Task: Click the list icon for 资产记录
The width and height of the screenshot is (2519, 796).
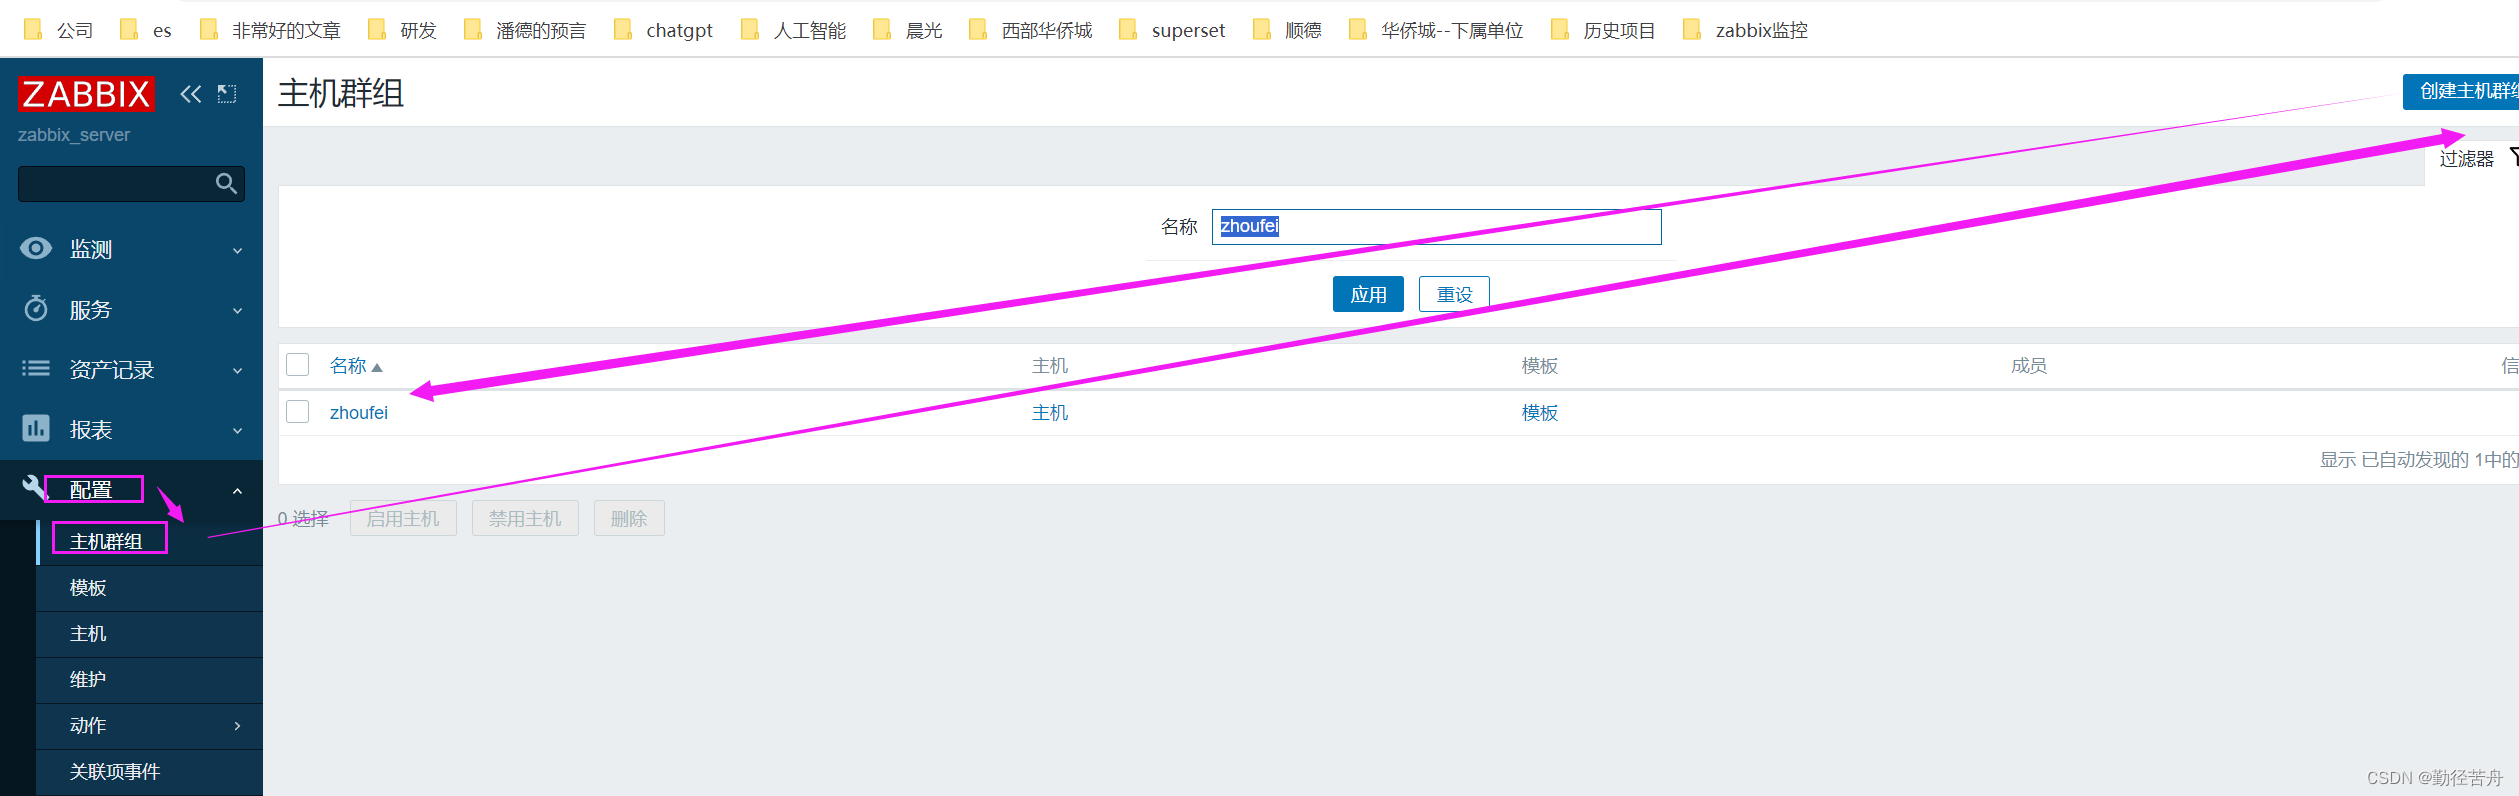Action: [36, 368]
